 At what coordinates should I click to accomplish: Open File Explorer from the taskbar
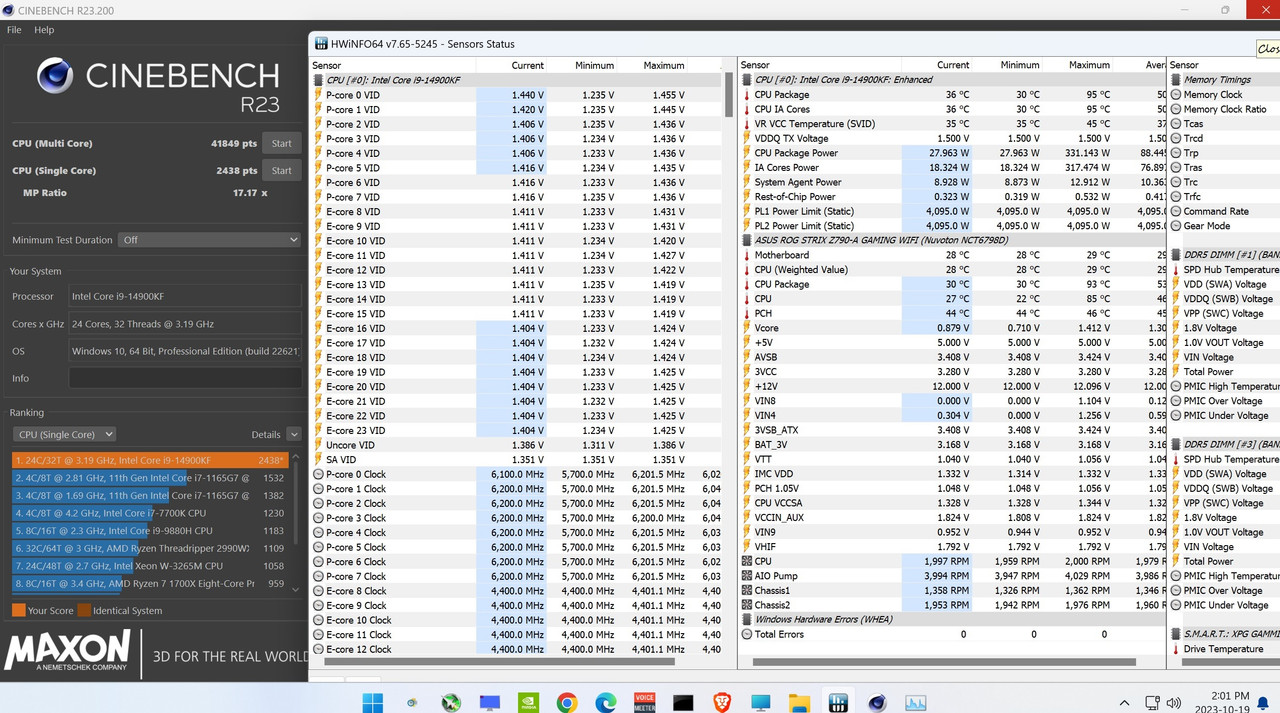(799, 702)
